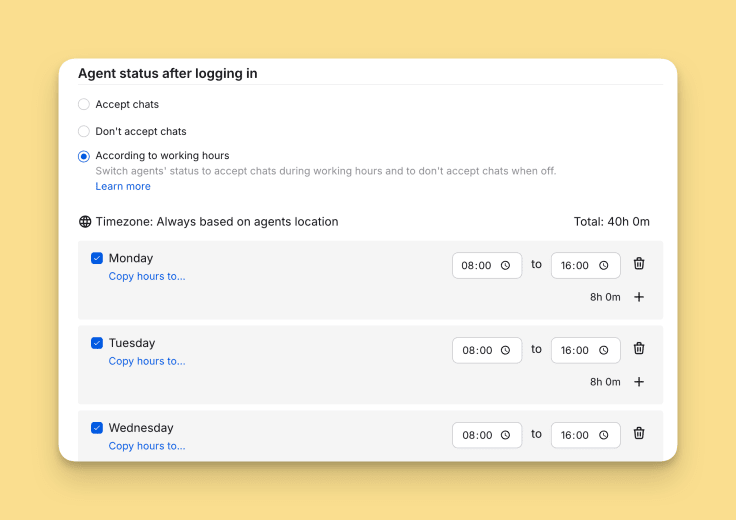Delete Monday's working hours with trash icon
Screen dimensions: 736x520
coord(639,264)
